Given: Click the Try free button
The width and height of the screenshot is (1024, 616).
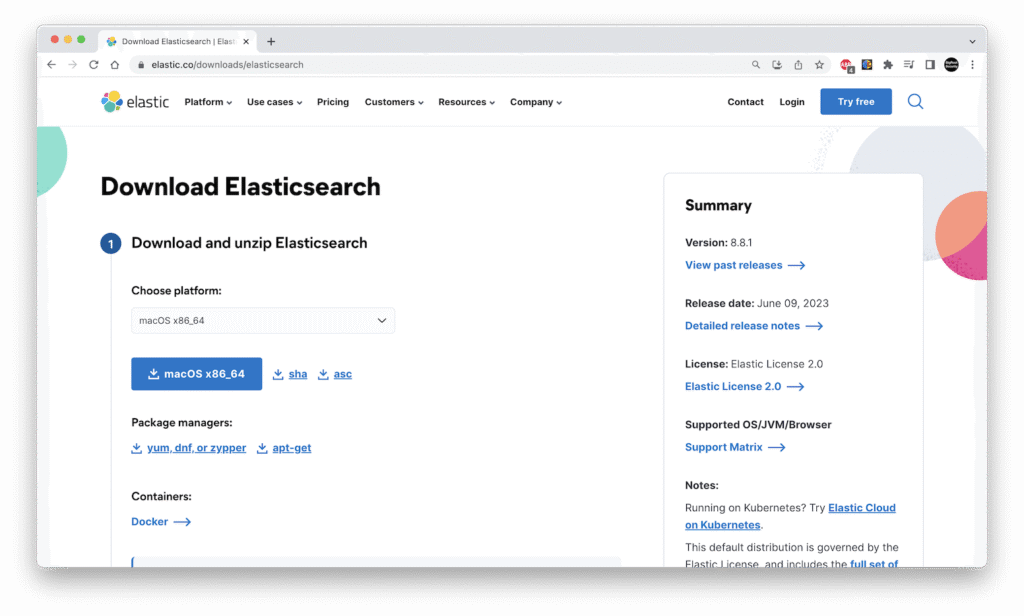Looking at the screenshot, I should tap(856, 101).
